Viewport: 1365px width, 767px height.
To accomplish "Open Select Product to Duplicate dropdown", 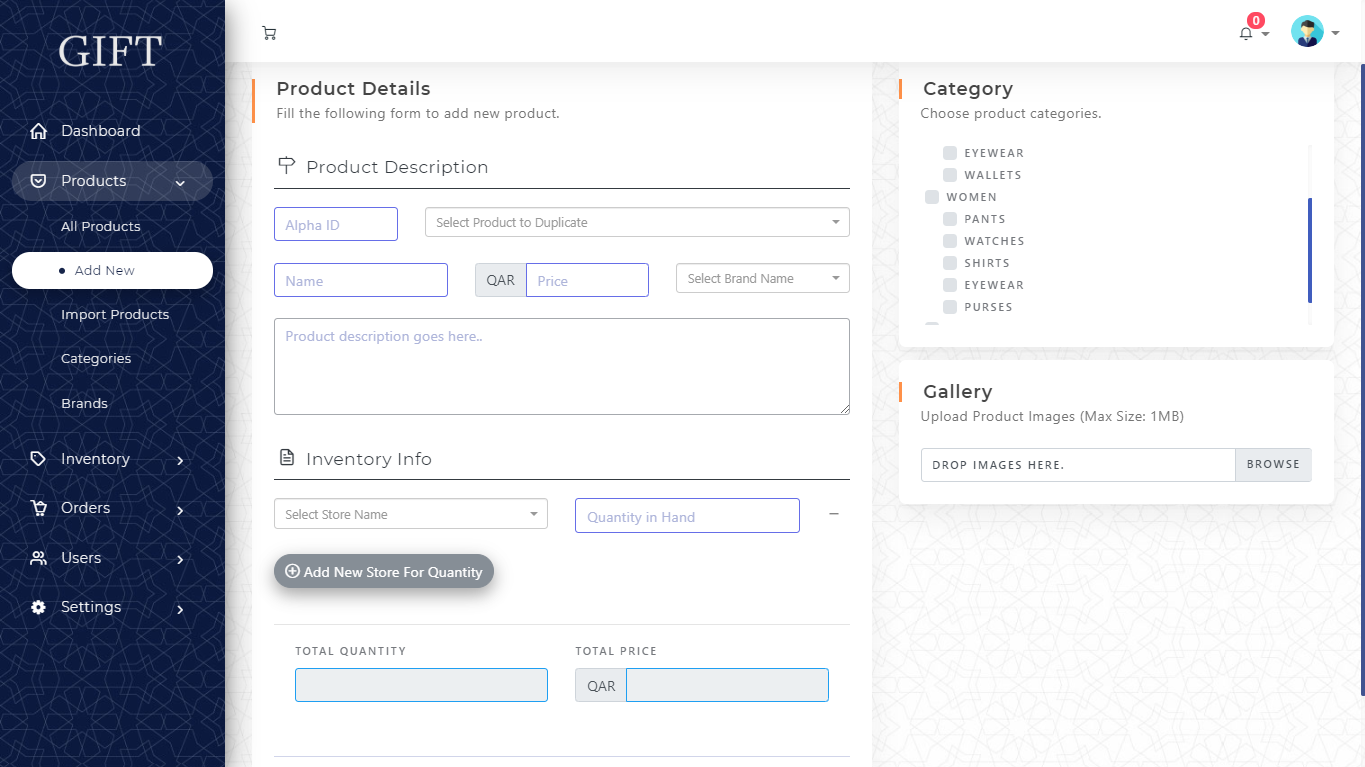I will pos(637,222).
